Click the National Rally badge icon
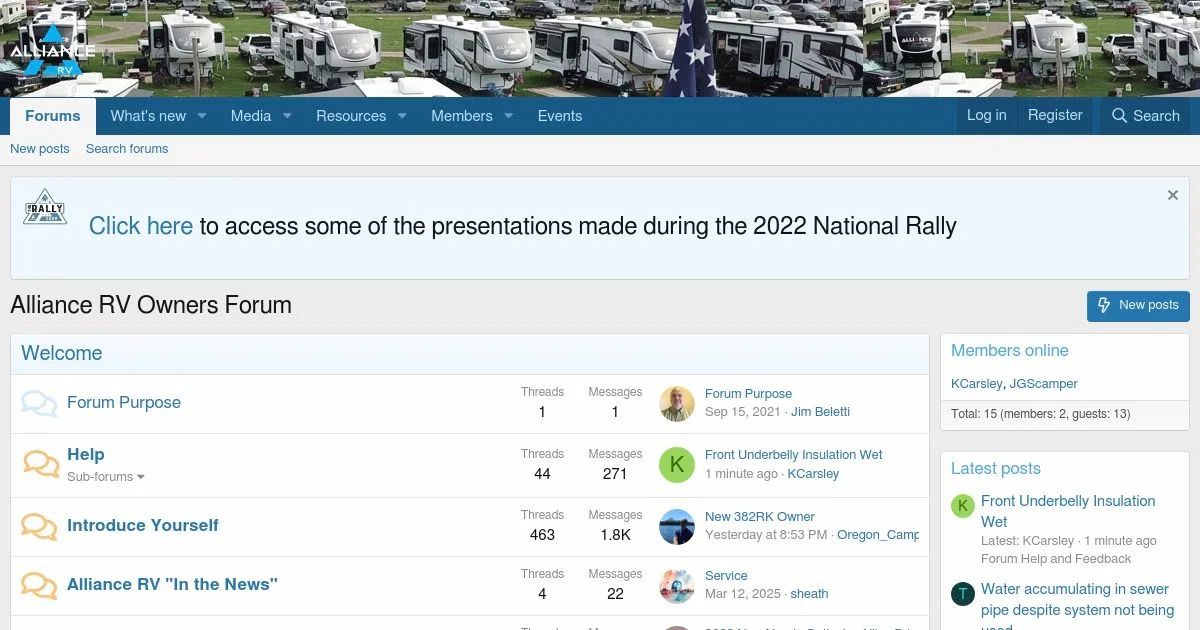1200x630 pixels. tap(44, 207)
